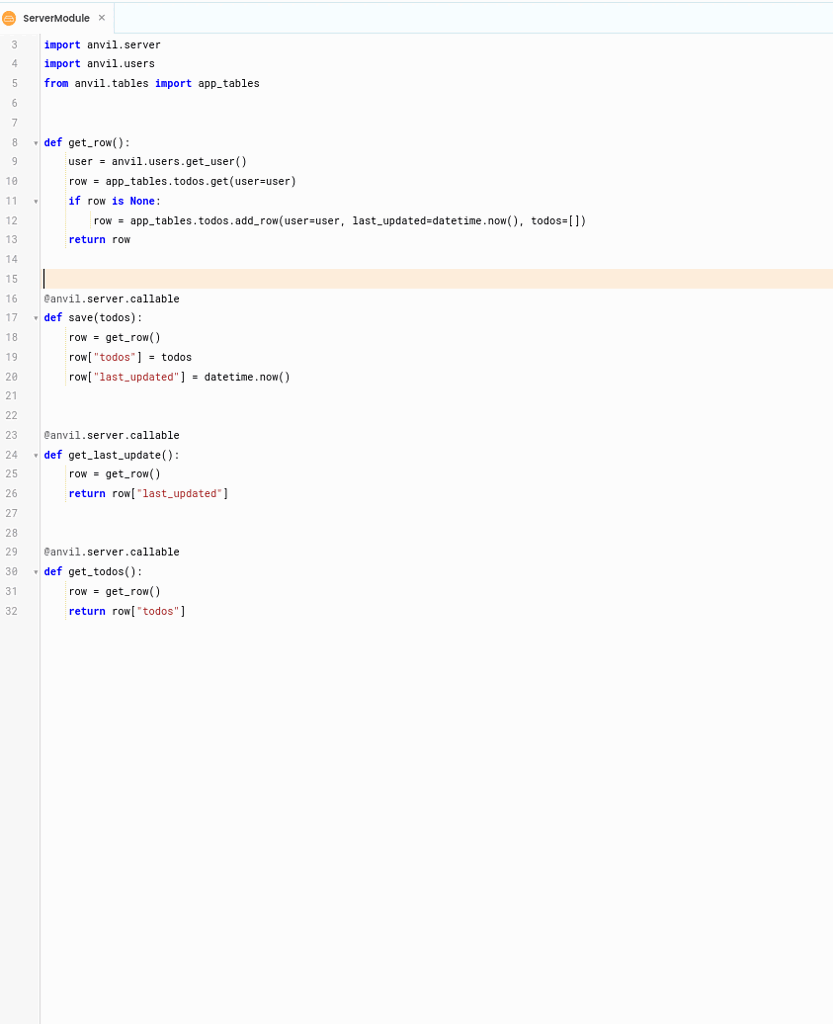Click the 'def save(todos):' definition
Image resolution: width=833 pixels, height=1024 pixels.
[x=93, y=317]
